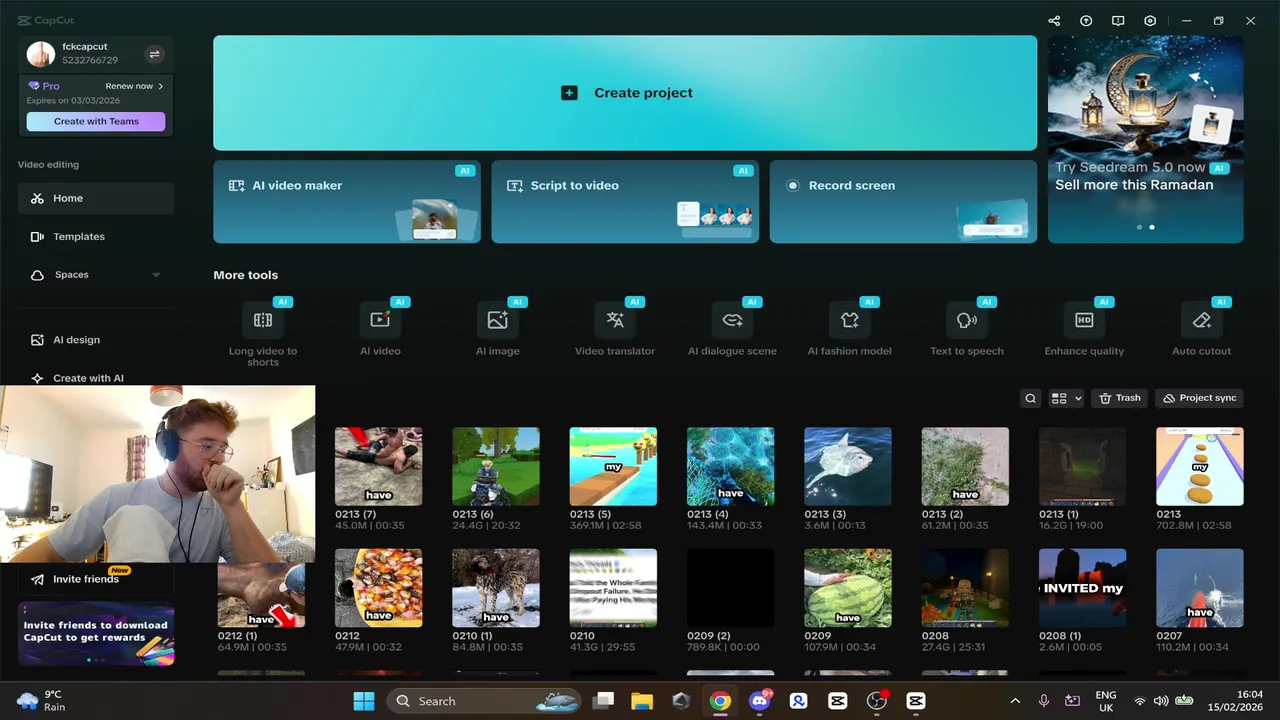
Task: Open project 0210 (1) thumbnail
Action: click(496, 587)
